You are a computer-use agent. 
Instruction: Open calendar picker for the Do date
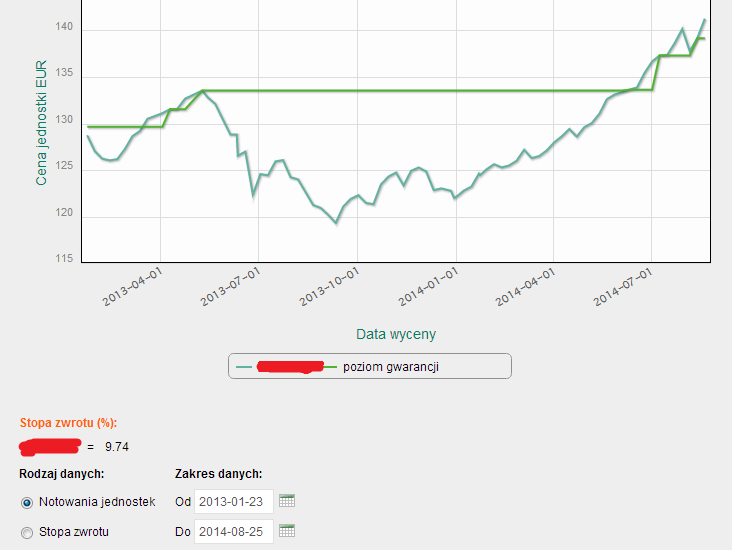[287, 531]
